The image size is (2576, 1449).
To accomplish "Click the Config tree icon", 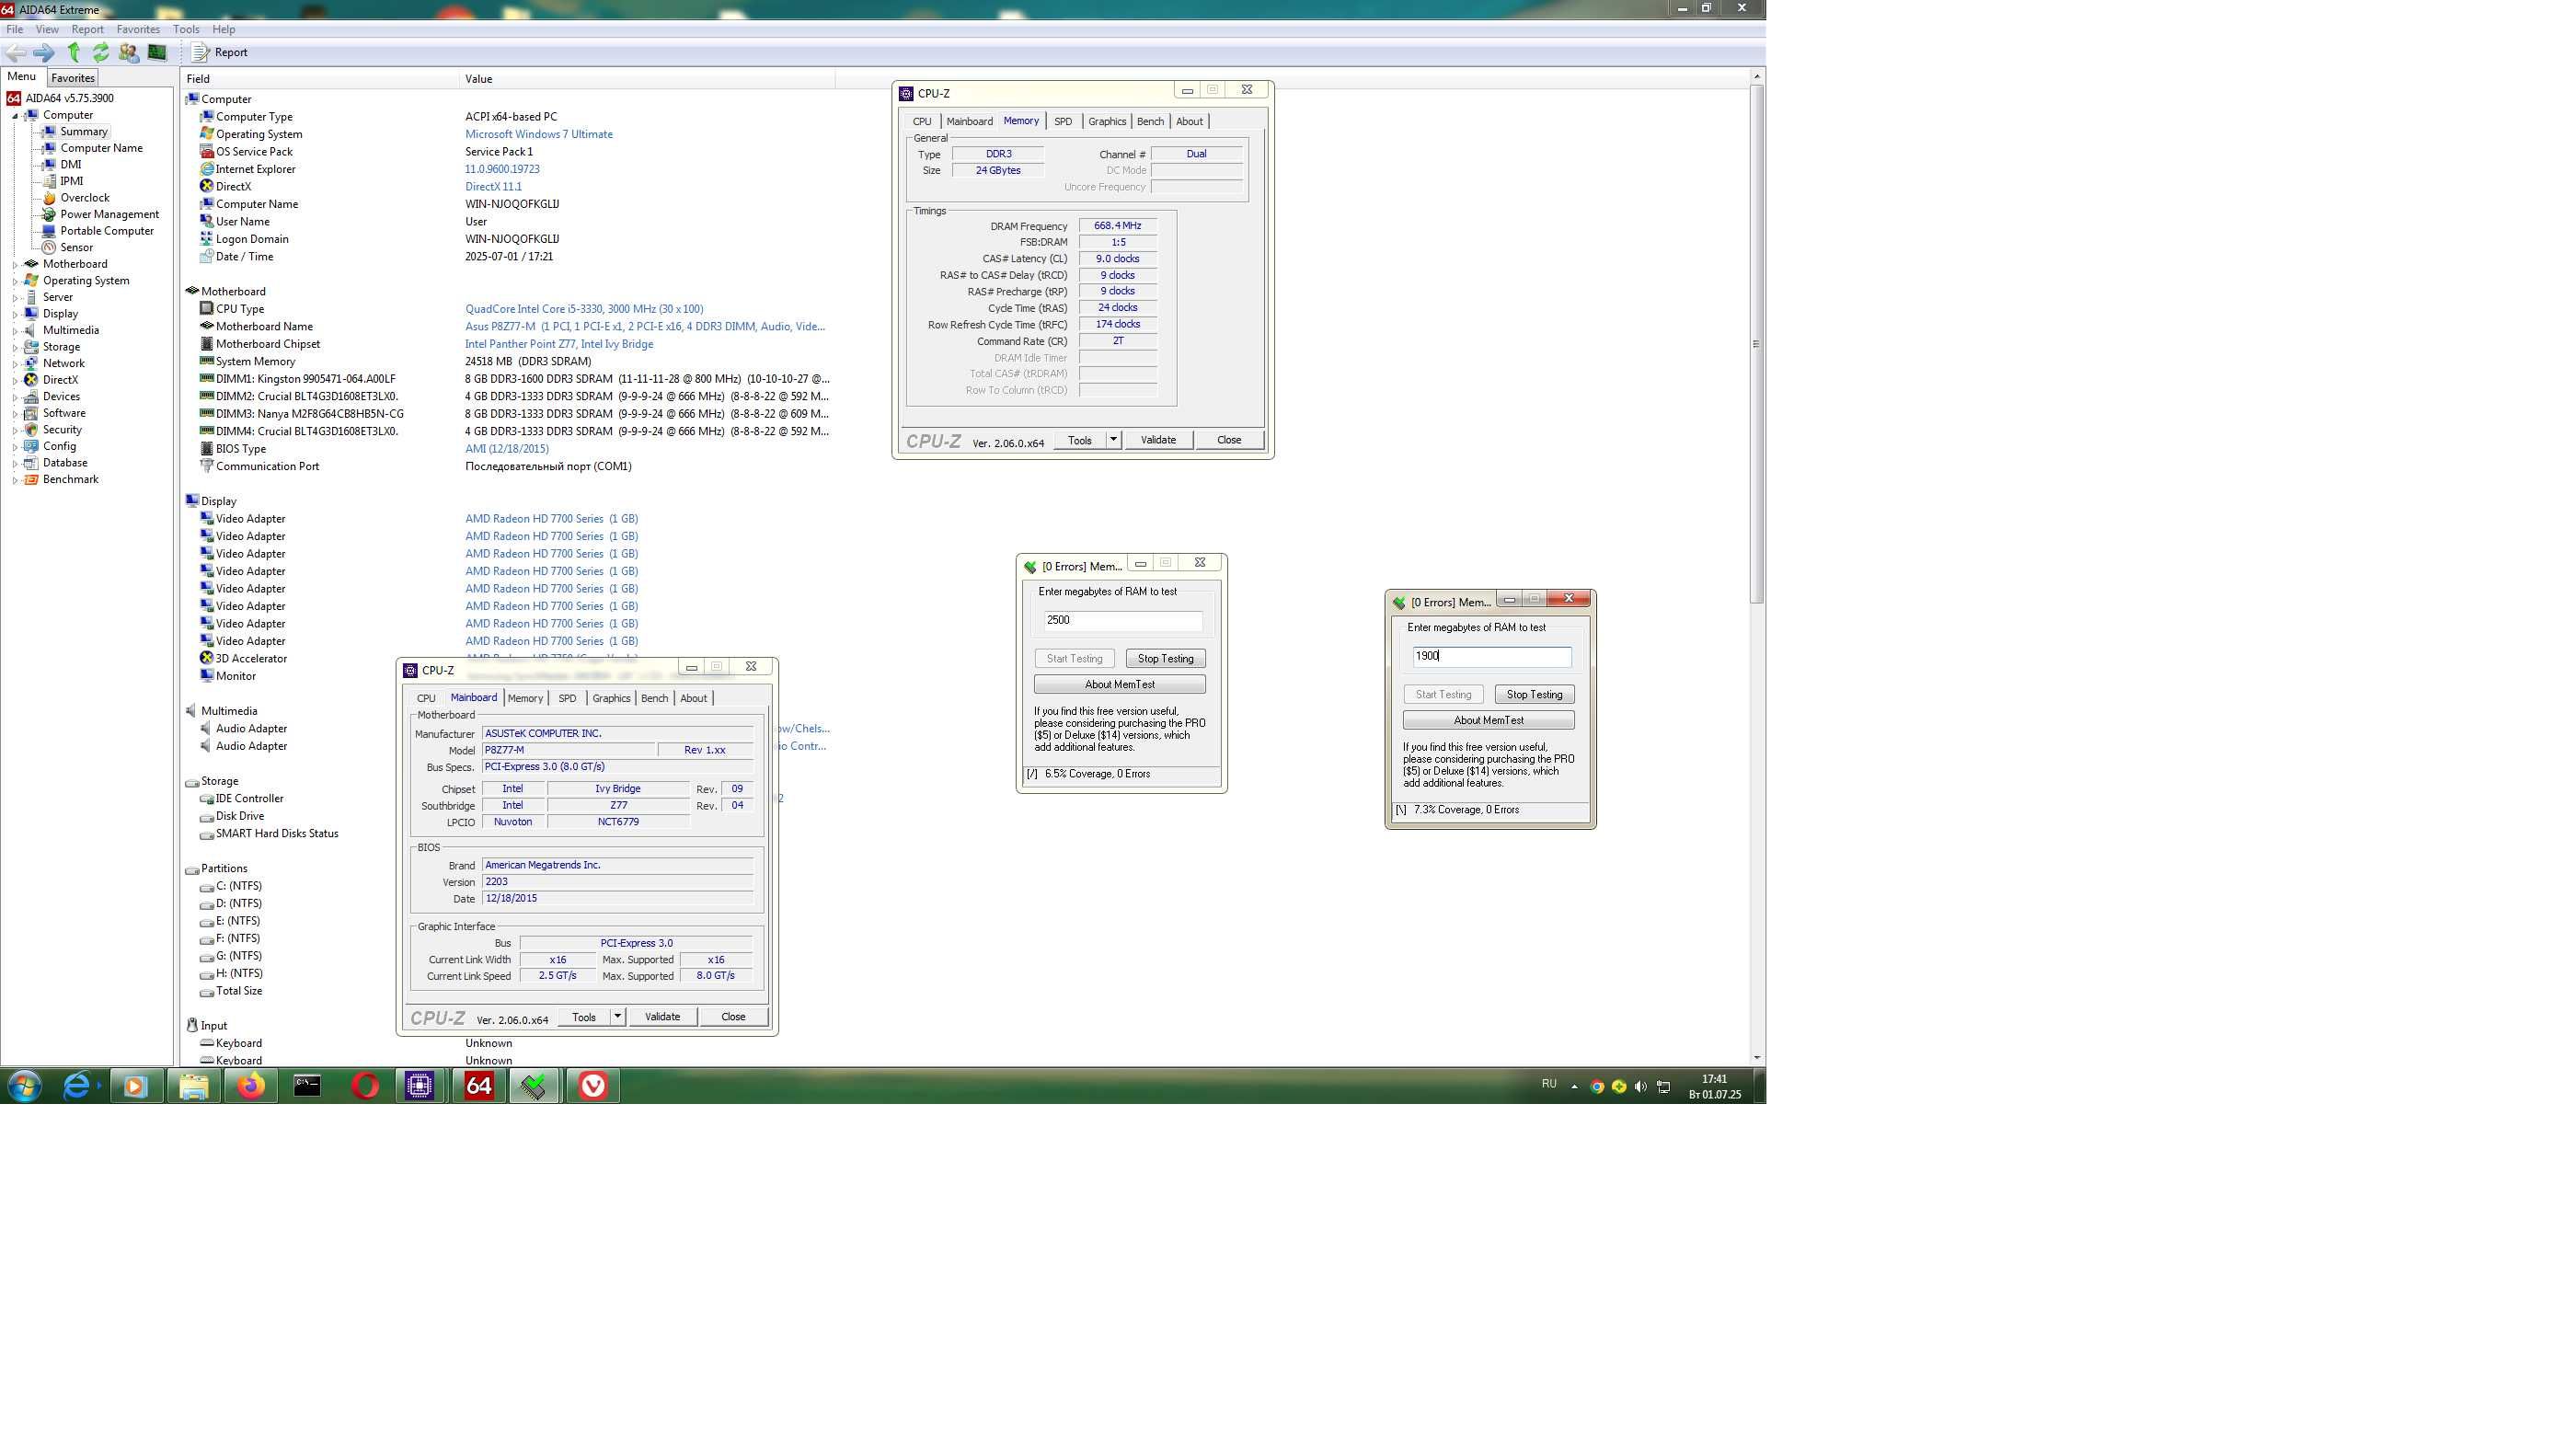I will pos(31,447).
